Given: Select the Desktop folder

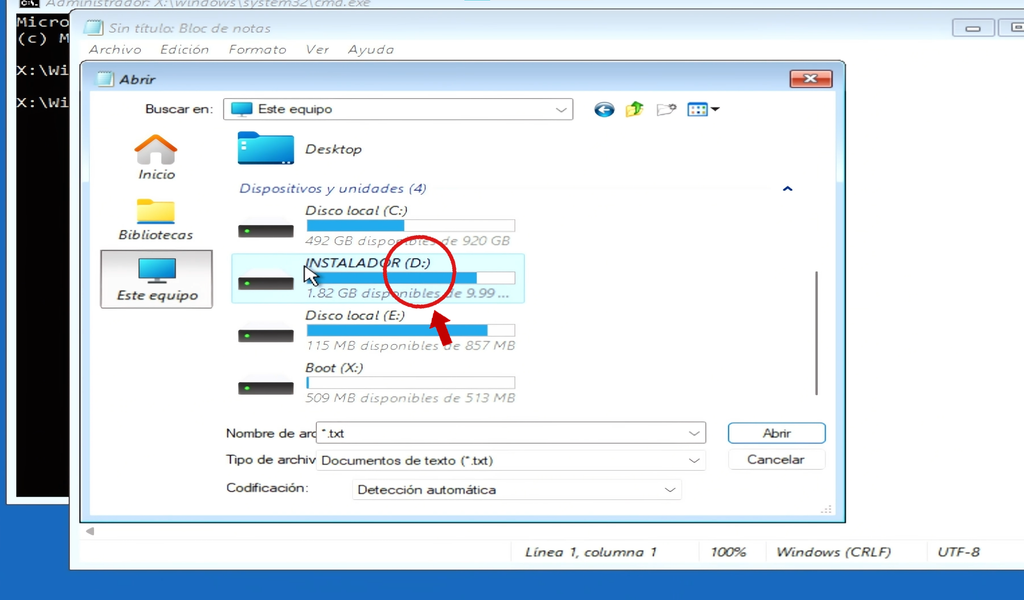Looking at the screenshot, I should tap(300, 149).
